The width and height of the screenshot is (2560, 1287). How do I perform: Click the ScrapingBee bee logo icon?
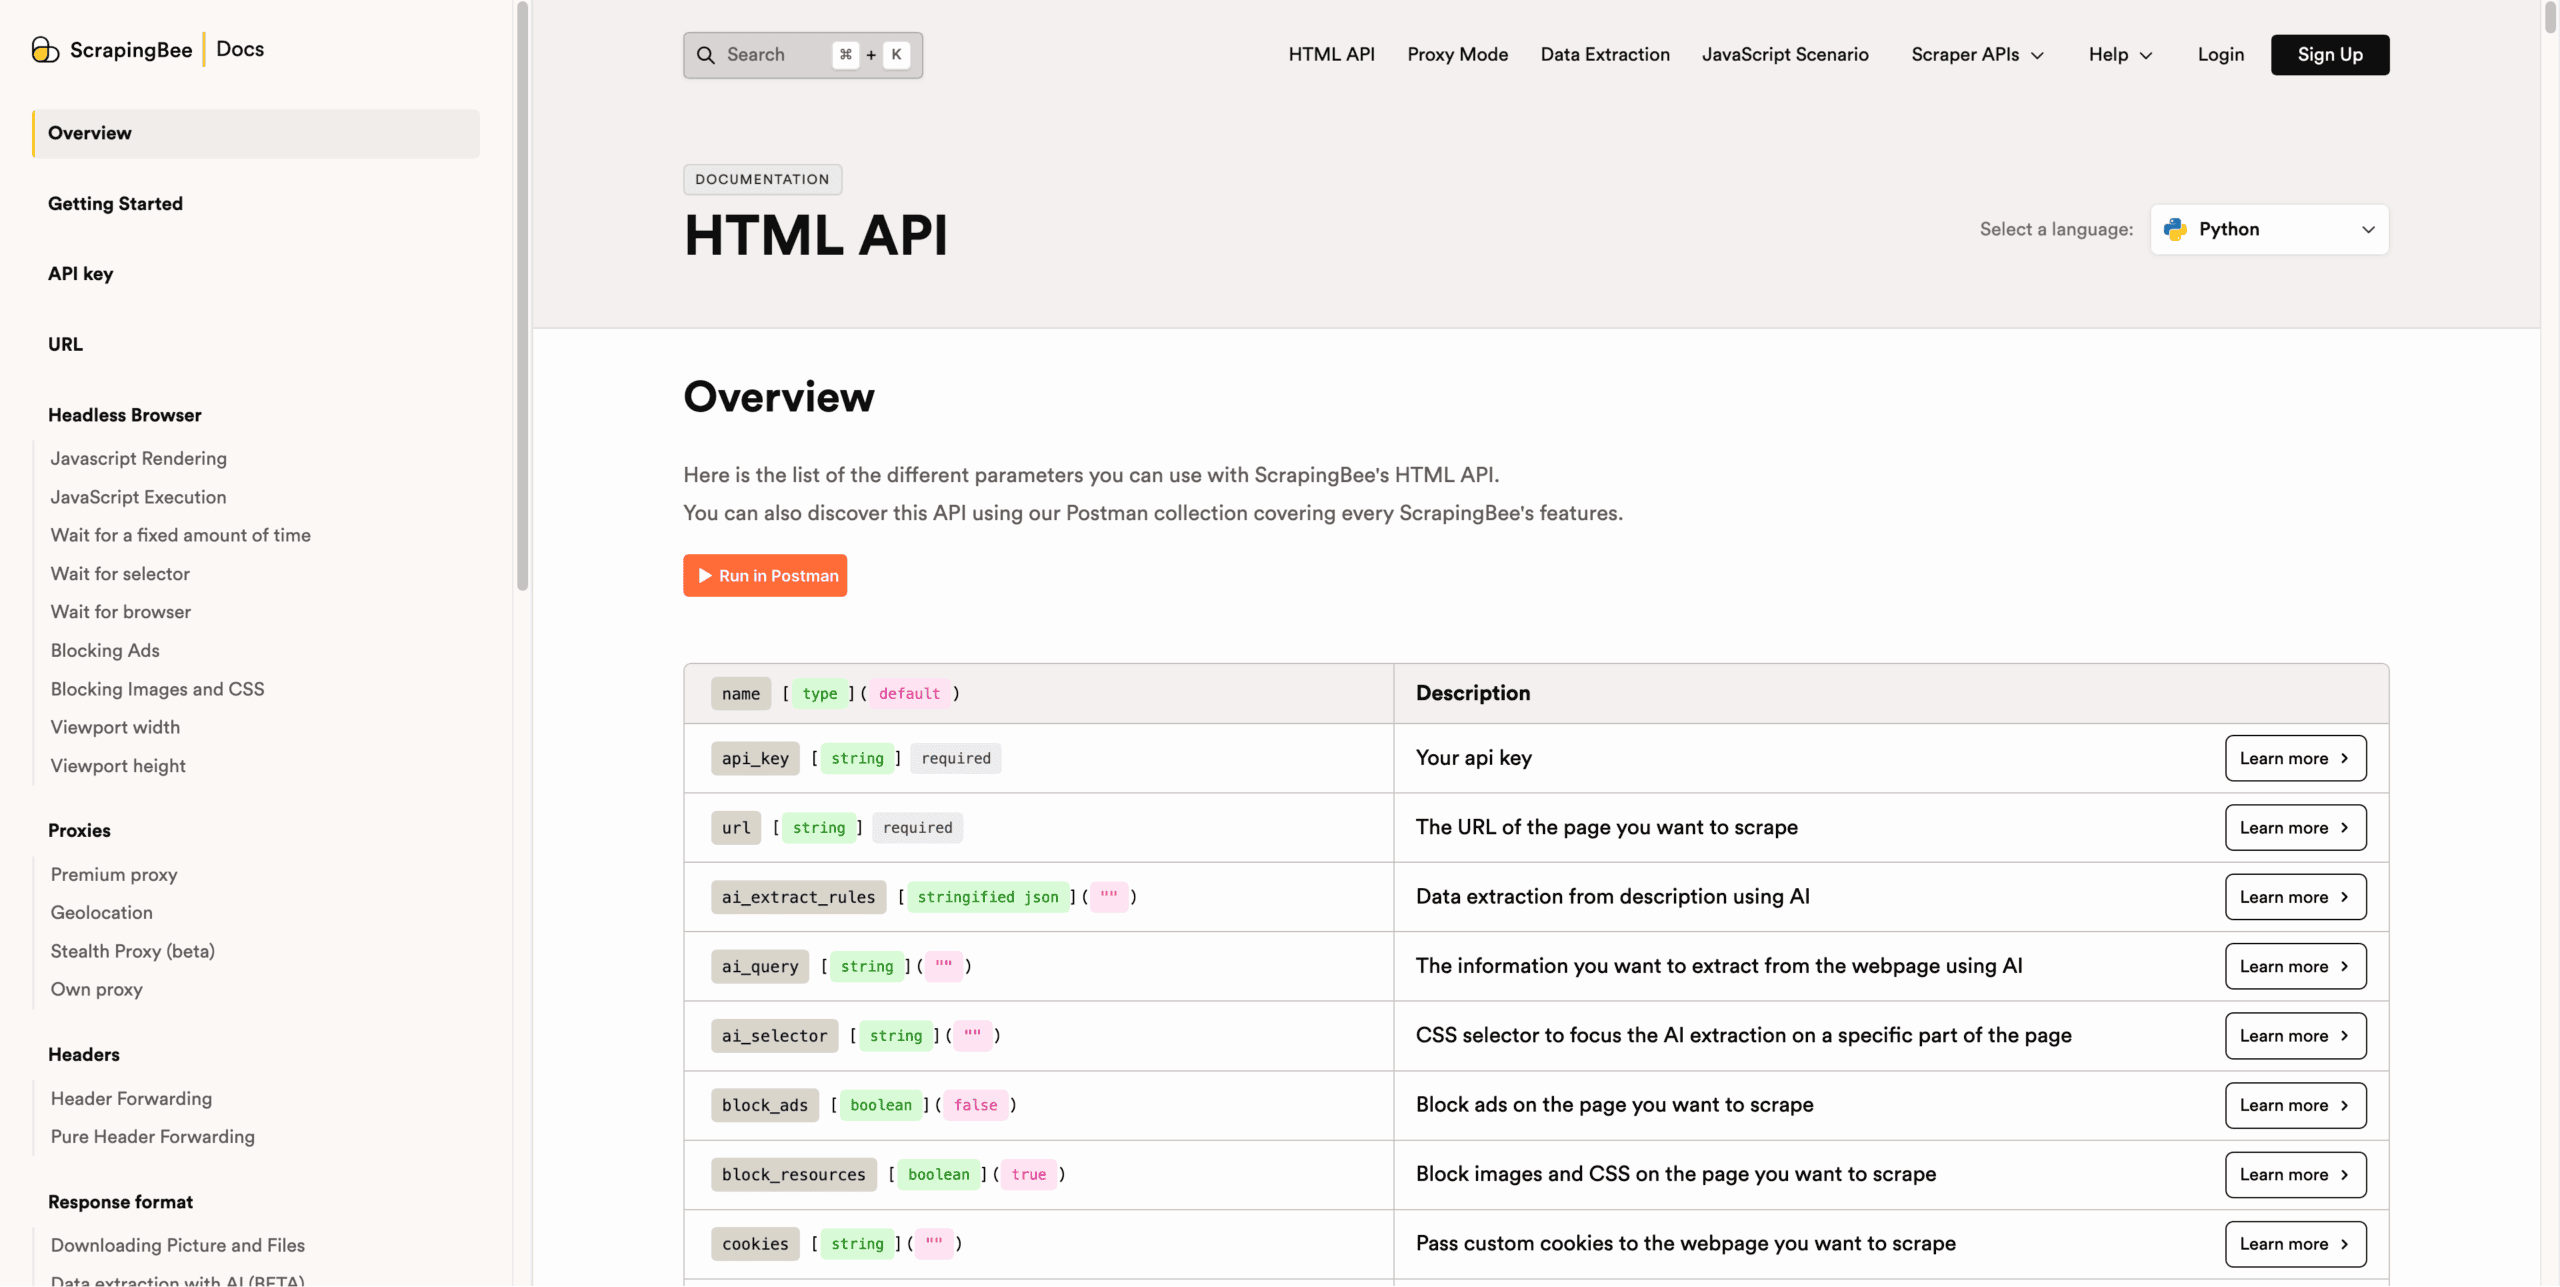(x=45, y=50)
